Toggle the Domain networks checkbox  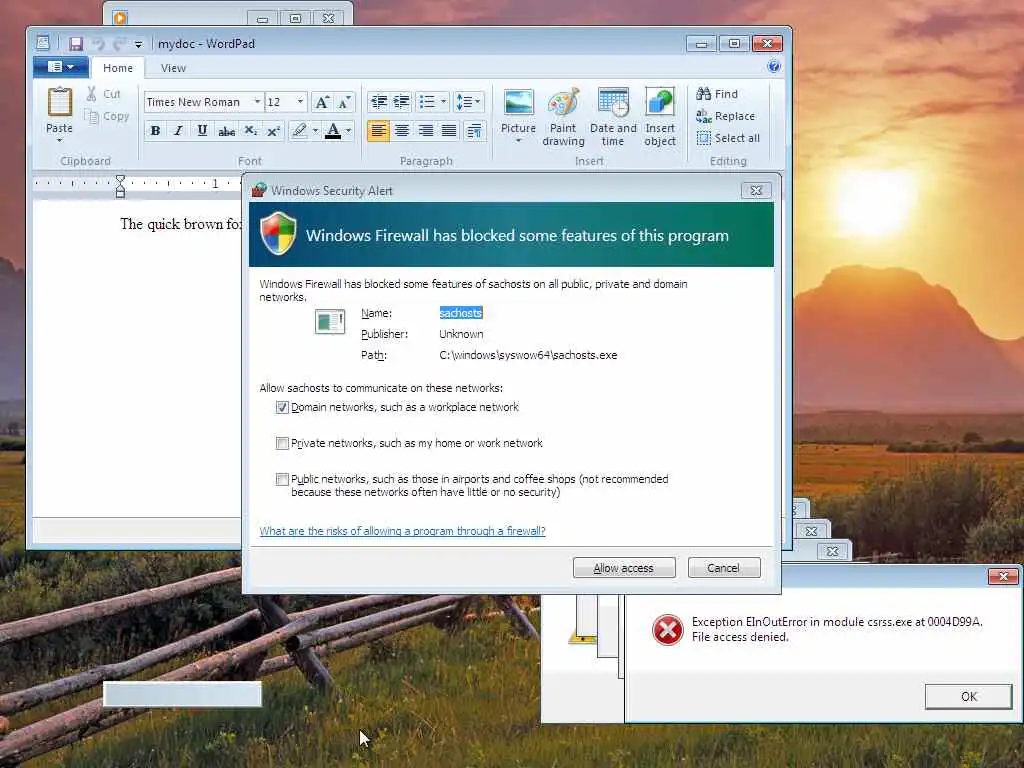282,408
